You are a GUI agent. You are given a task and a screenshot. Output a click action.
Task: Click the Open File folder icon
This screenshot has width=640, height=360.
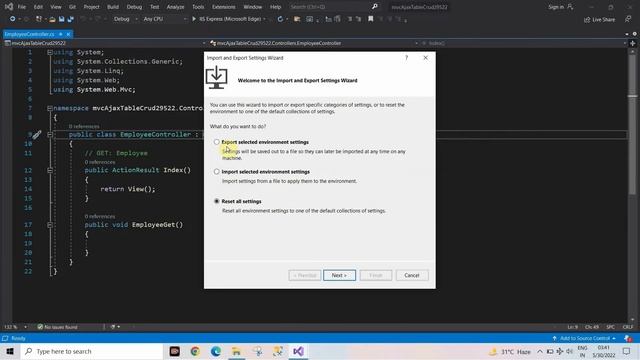[52, 19]
